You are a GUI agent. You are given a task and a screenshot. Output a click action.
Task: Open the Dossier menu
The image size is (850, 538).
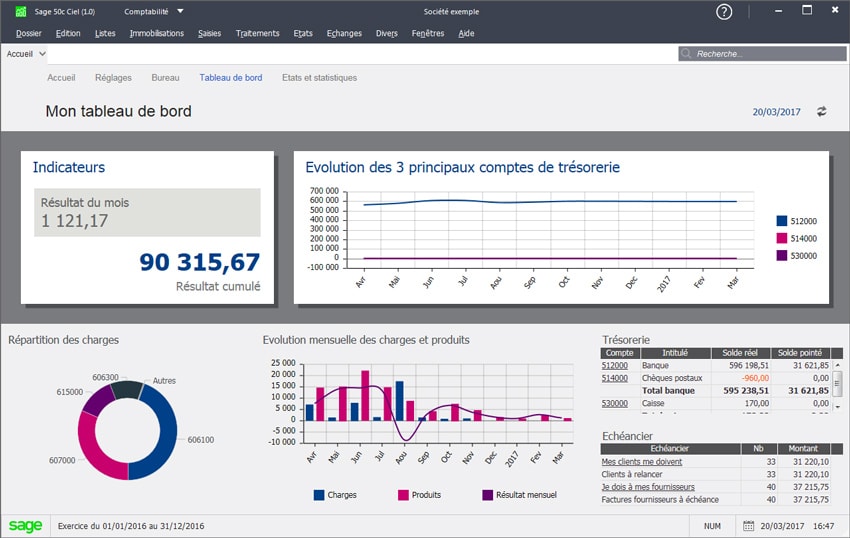(29, 33)
